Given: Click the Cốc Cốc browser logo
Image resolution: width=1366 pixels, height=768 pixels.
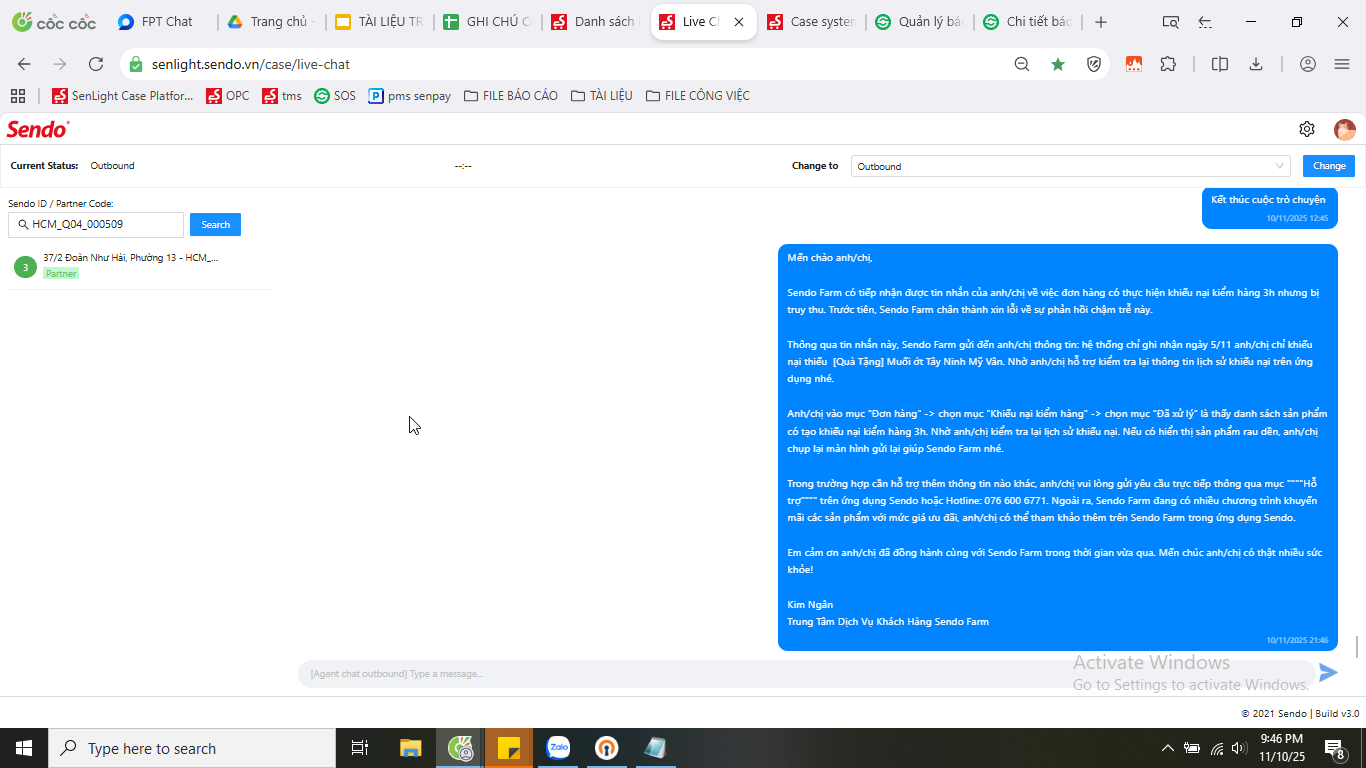Looking at the screenshot, I should click(x=52, y=22).
